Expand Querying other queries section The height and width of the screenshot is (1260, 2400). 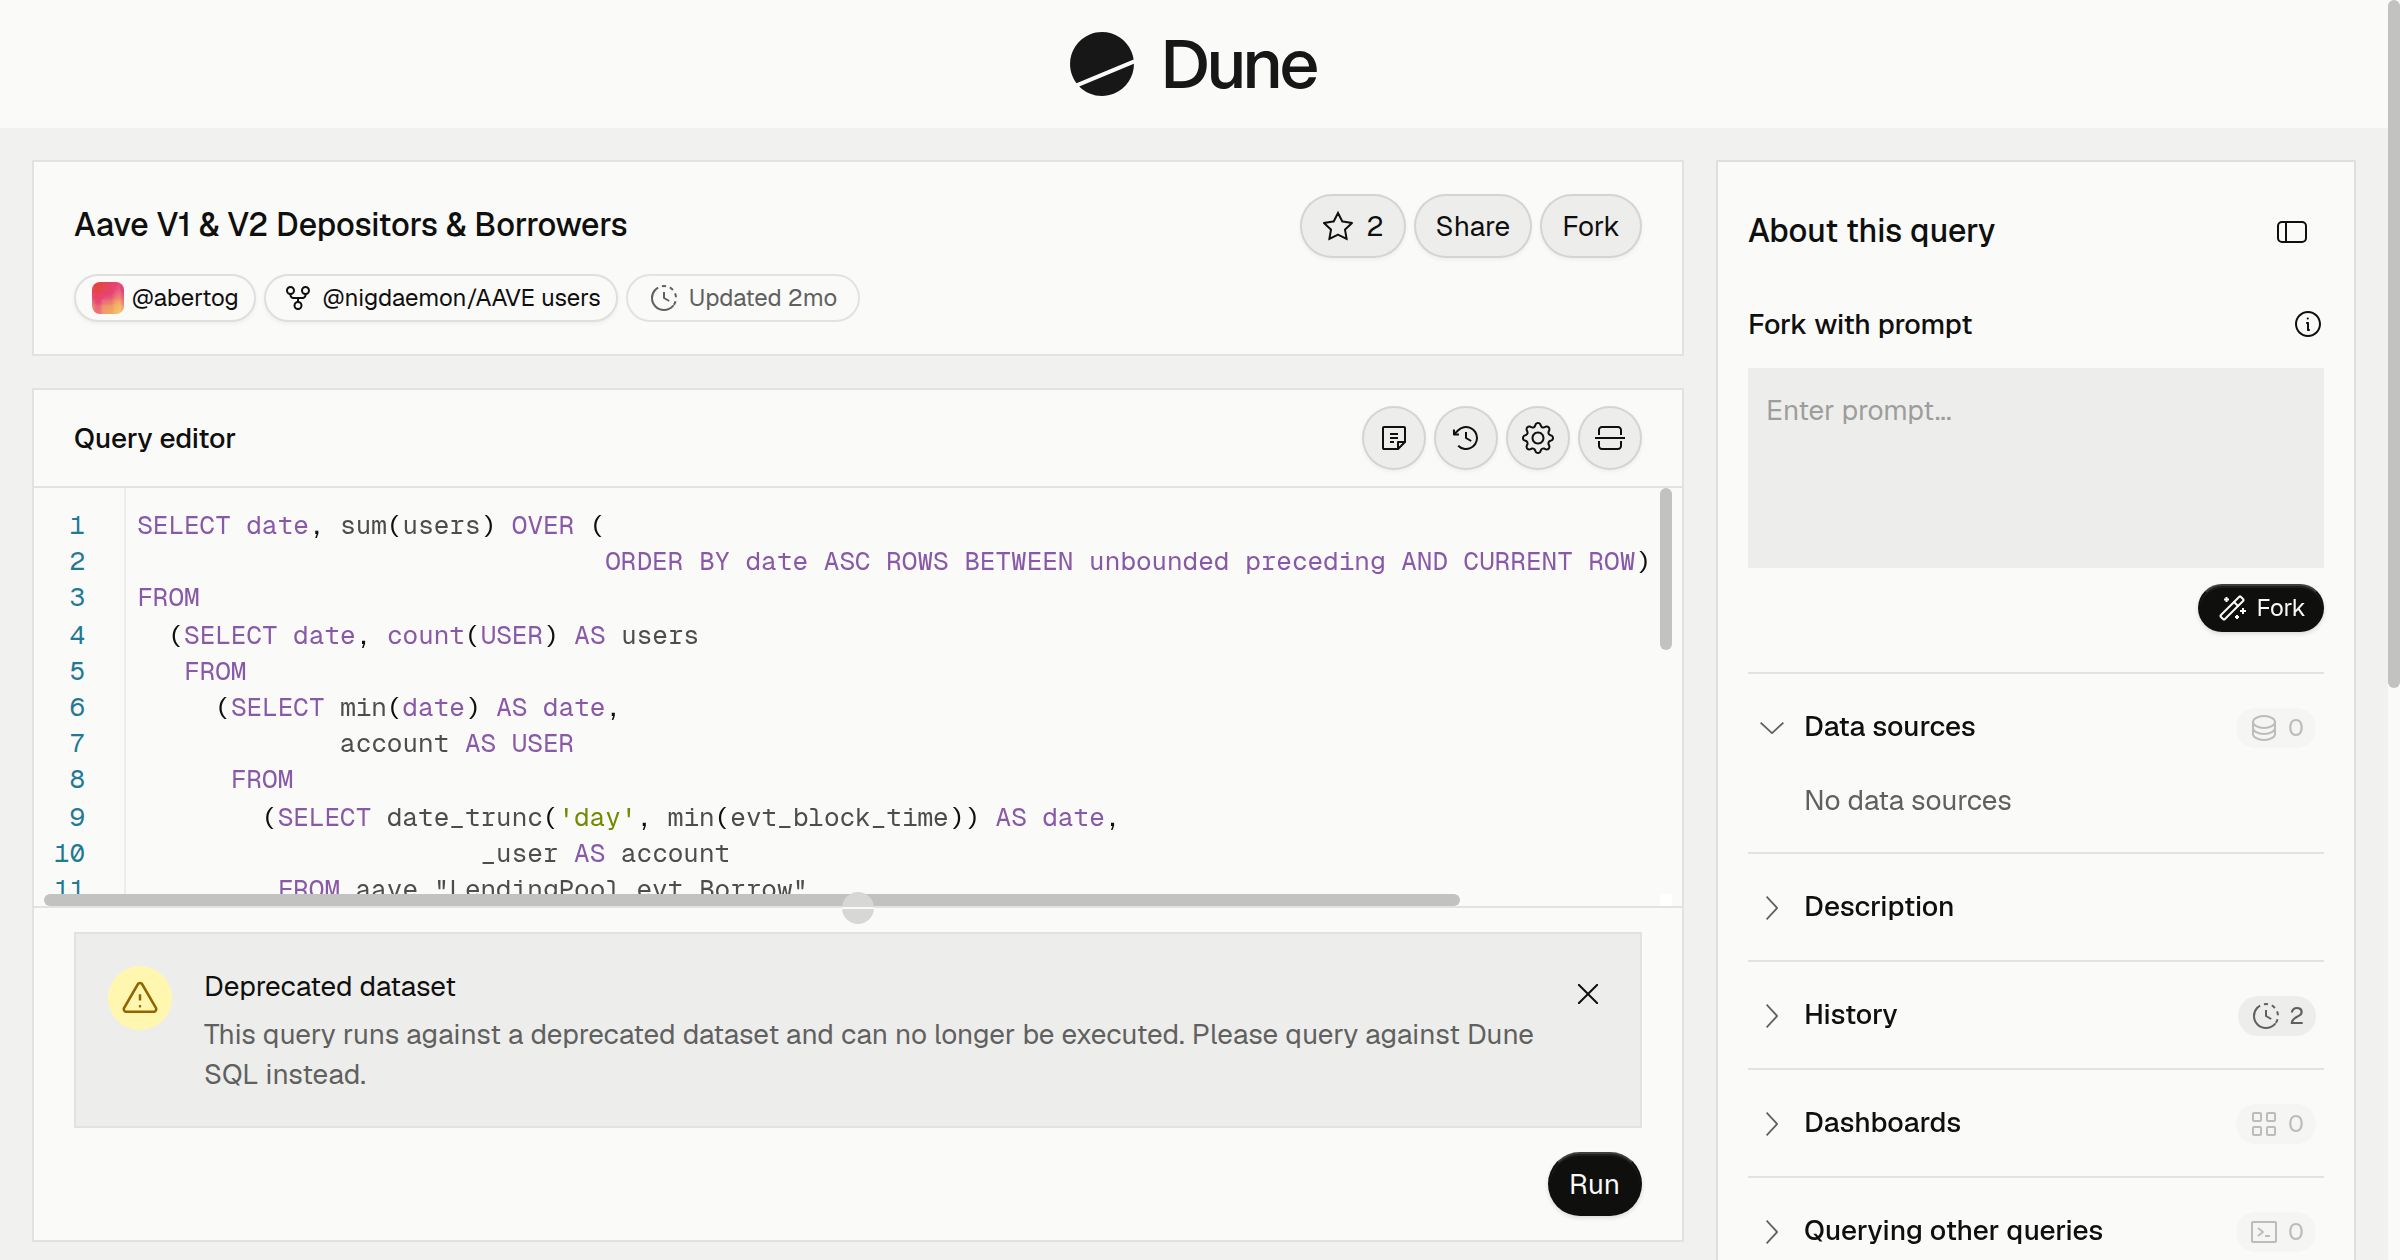point(2035,1231)
